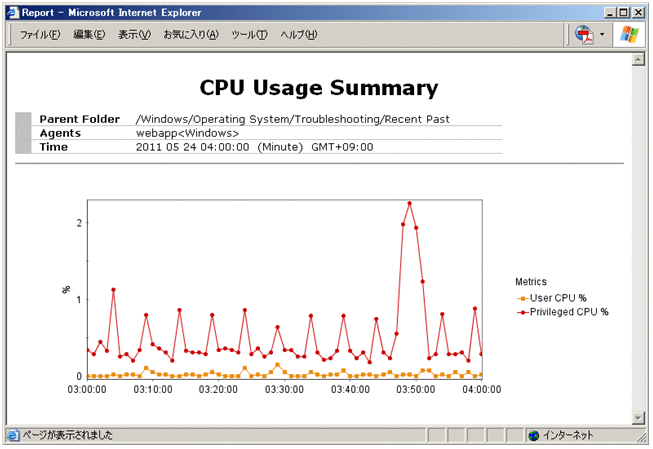Screen dimensions: 653x449
Task: Click the y-axis % unit label
Action: [x=66, y=290]
